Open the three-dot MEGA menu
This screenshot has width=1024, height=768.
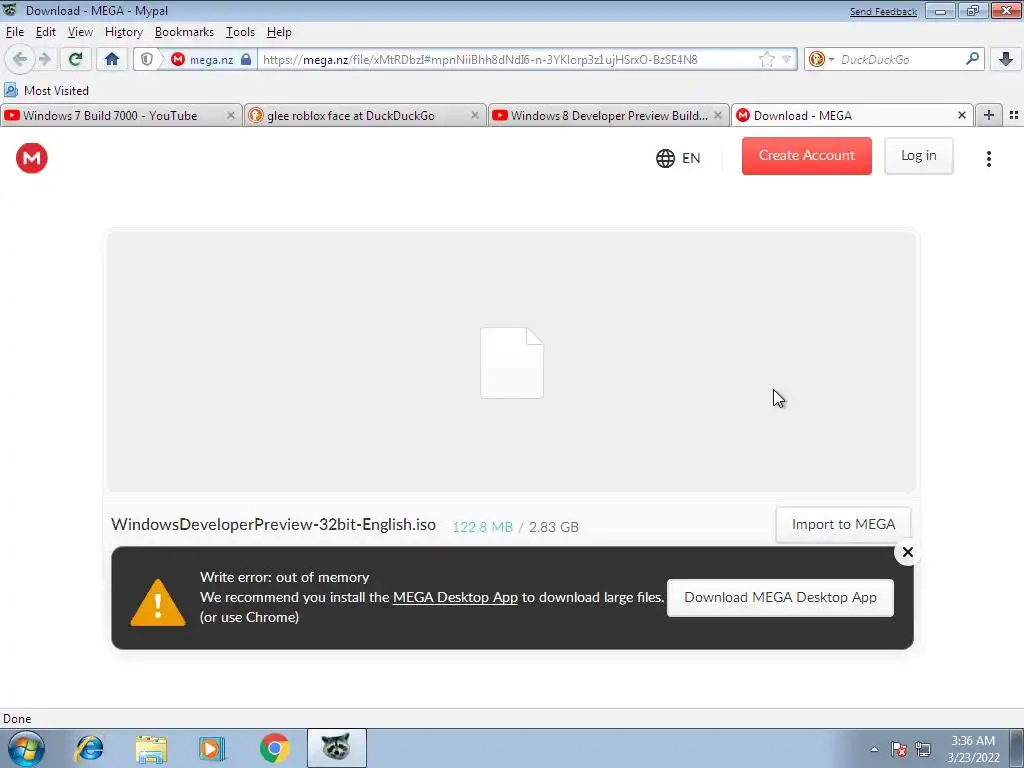989,159
